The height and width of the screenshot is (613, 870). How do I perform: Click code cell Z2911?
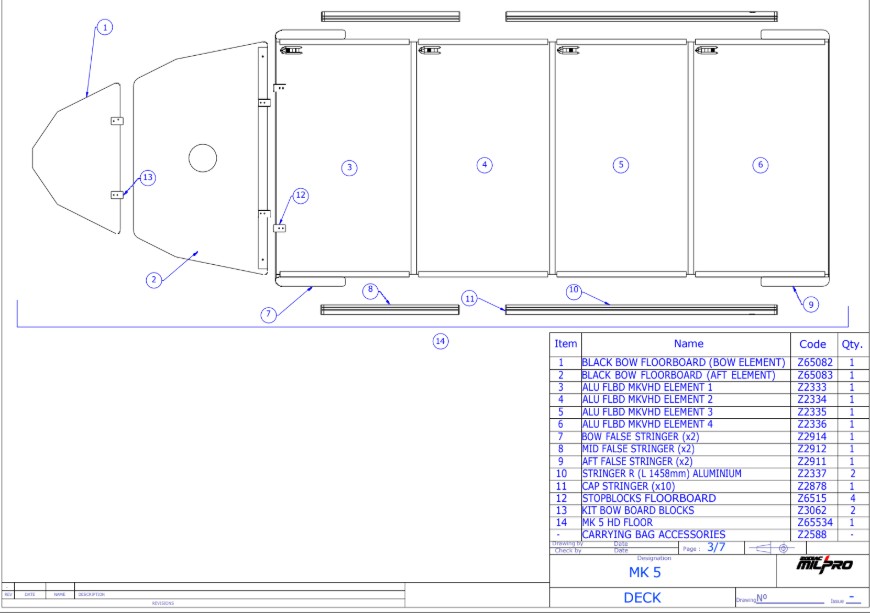812,462
